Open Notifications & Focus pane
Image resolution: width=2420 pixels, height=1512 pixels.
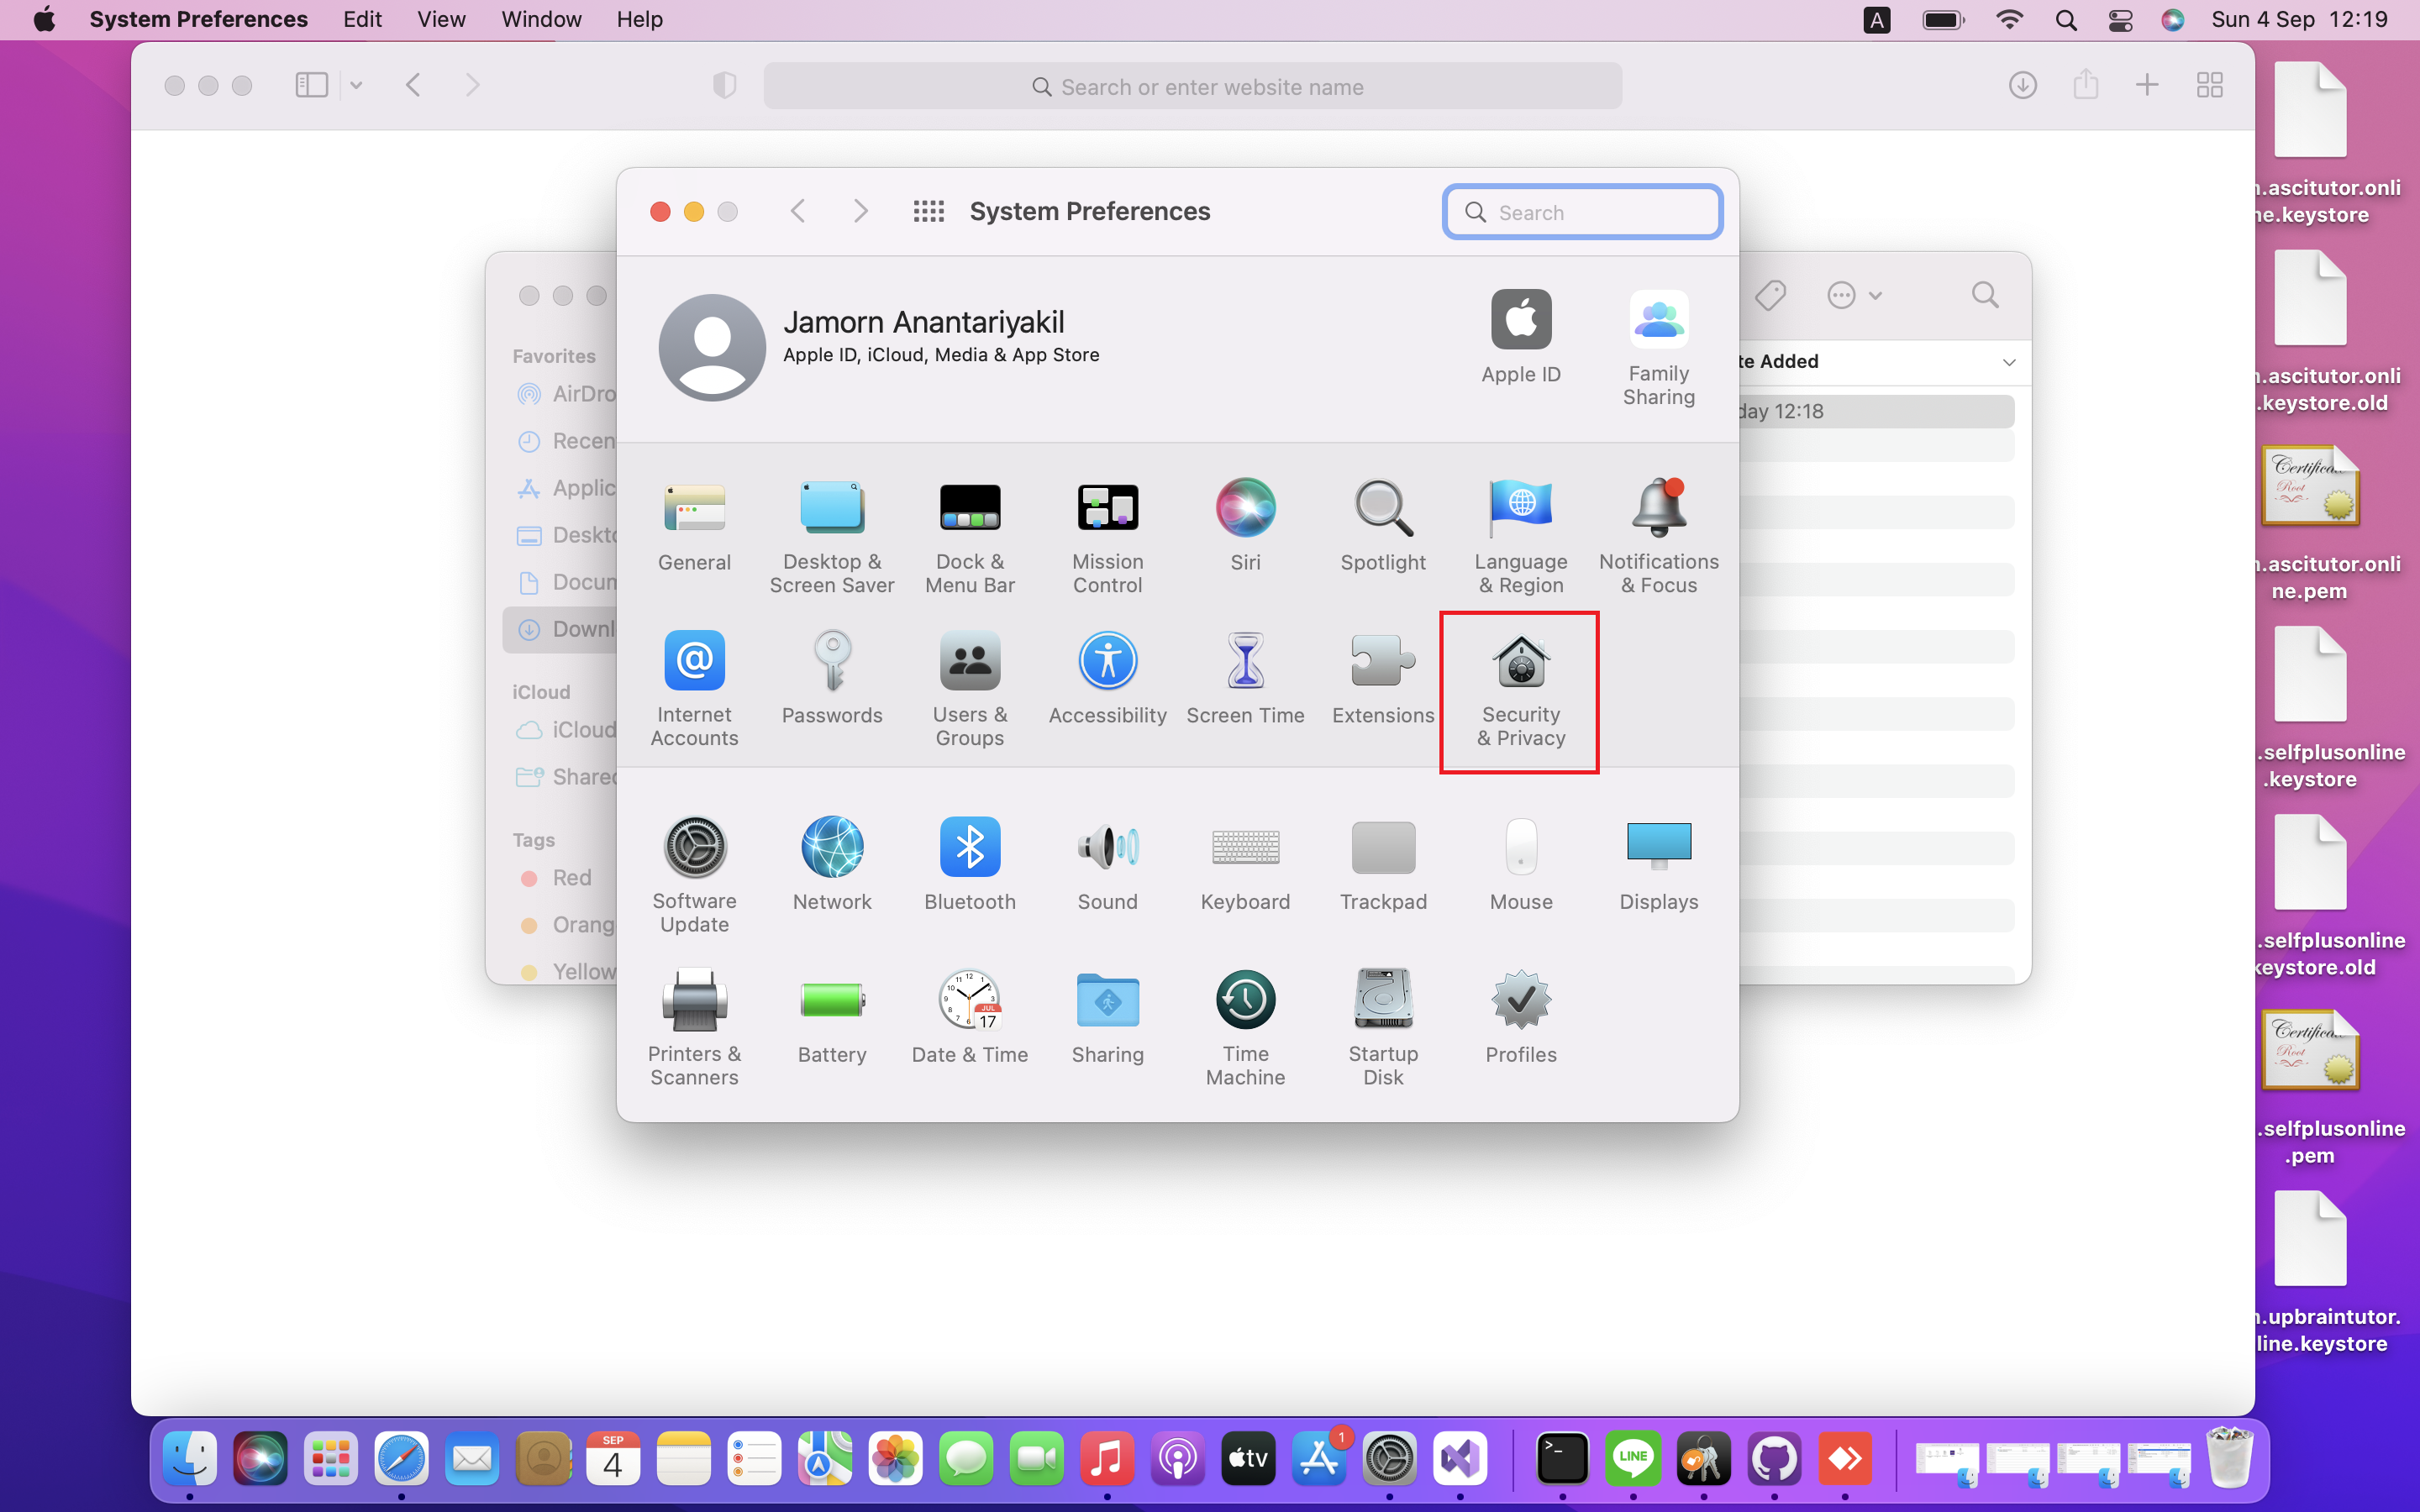(1659, 538)
